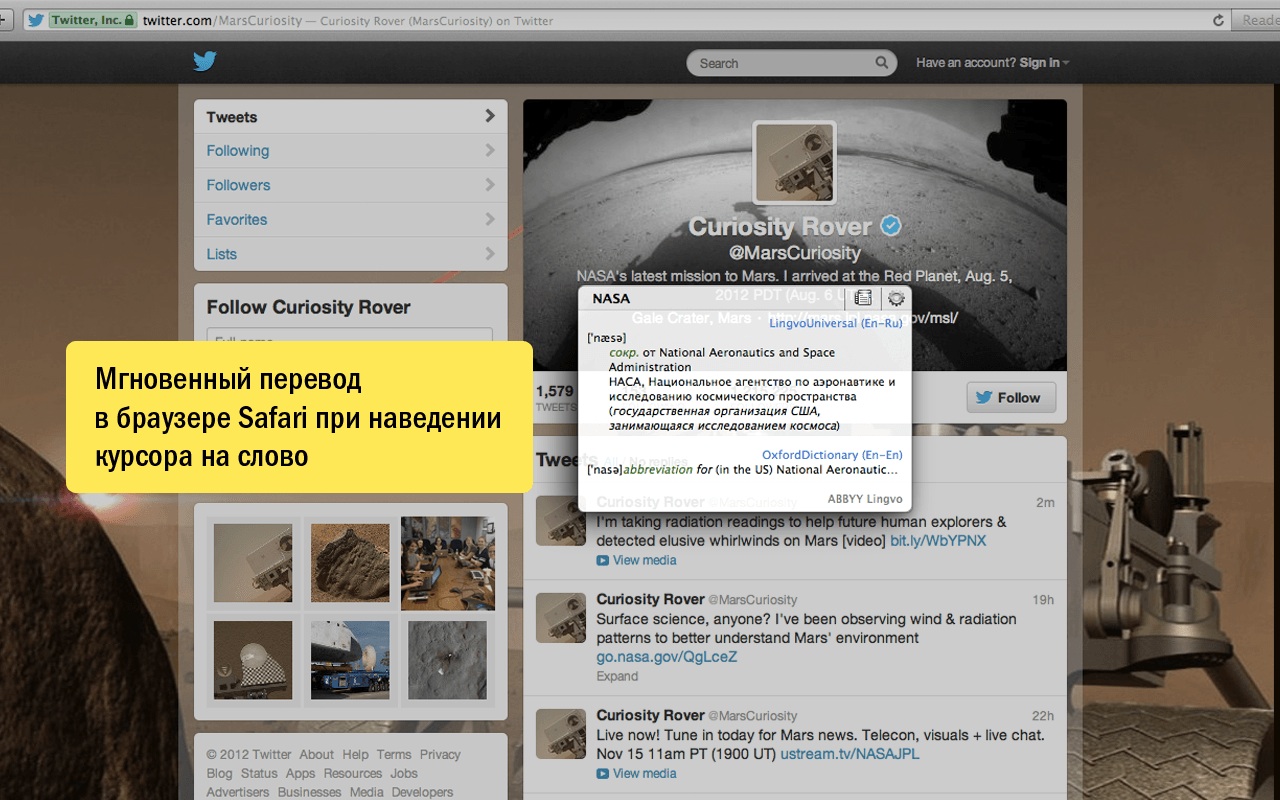Open the Mars rock photo thumbnail
1280x800 pixels.
pos(350,563)
